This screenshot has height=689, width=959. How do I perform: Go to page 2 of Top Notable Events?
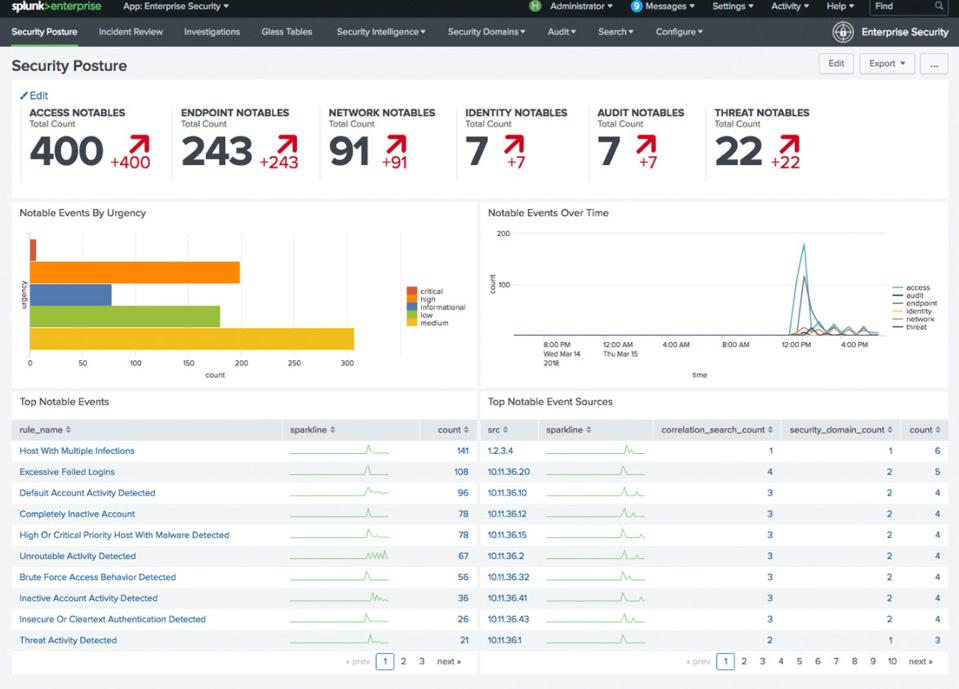coord(403,661)
